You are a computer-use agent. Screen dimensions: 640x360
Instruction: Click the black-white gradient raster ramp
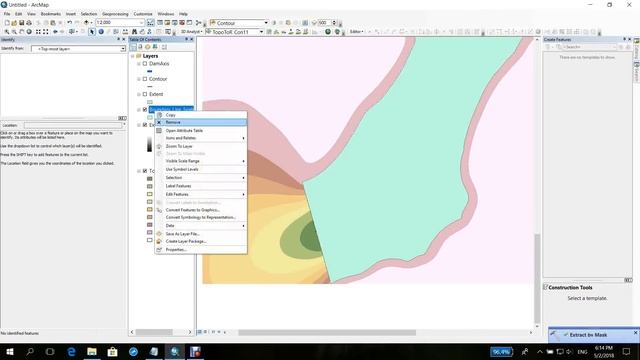pos(149,144)
